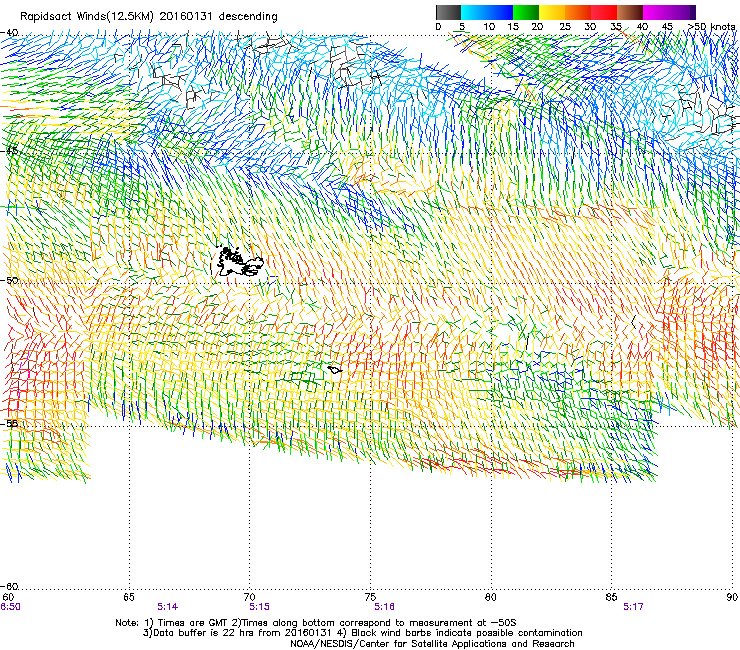The width and height of the screenshot is (740, 650).
Task: Pick the red 30–35 knots legend segment
Action: tap(604, 12)
